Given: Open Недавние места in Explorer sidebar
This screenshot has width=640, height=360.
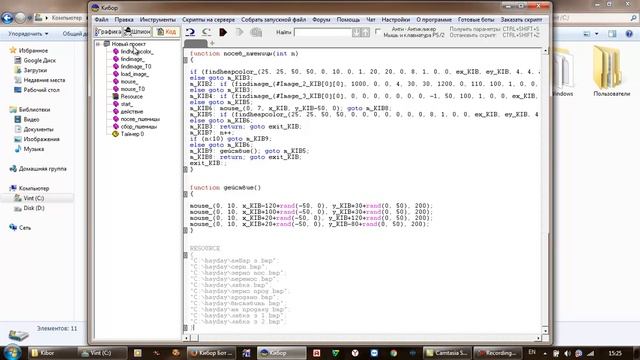Looking at the screenshot, I should point(44,80).
